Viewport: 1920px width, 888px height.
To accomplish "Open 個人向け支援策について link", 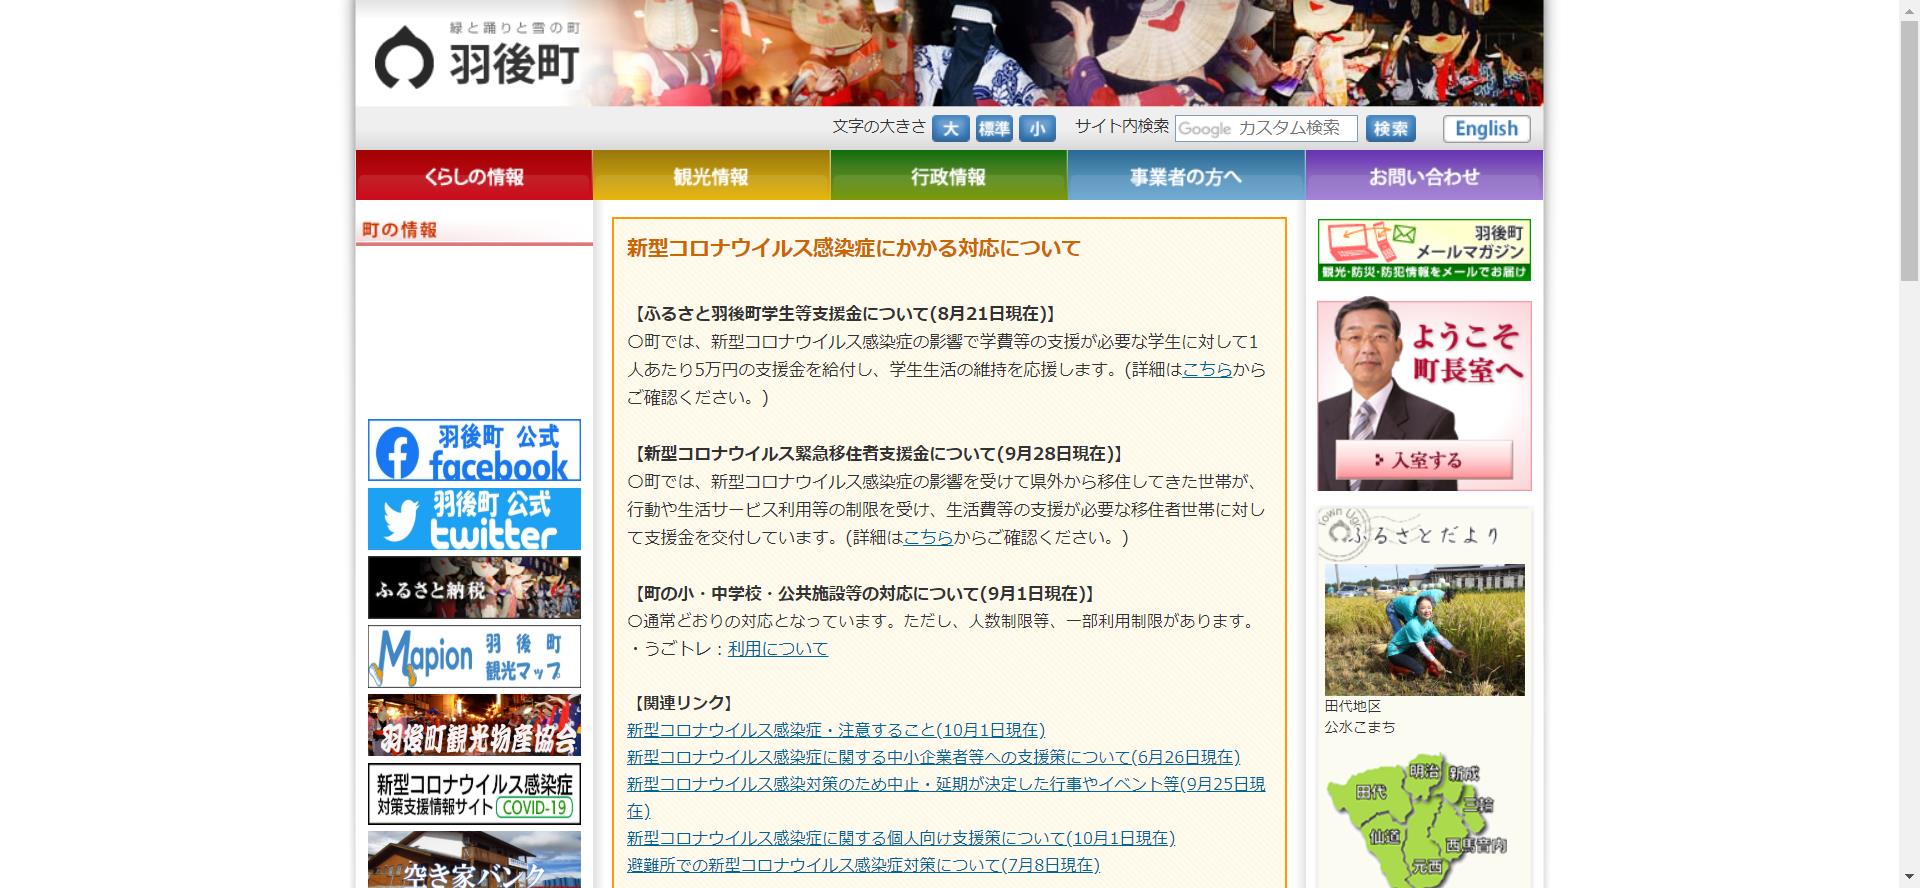I will point(901,838).
